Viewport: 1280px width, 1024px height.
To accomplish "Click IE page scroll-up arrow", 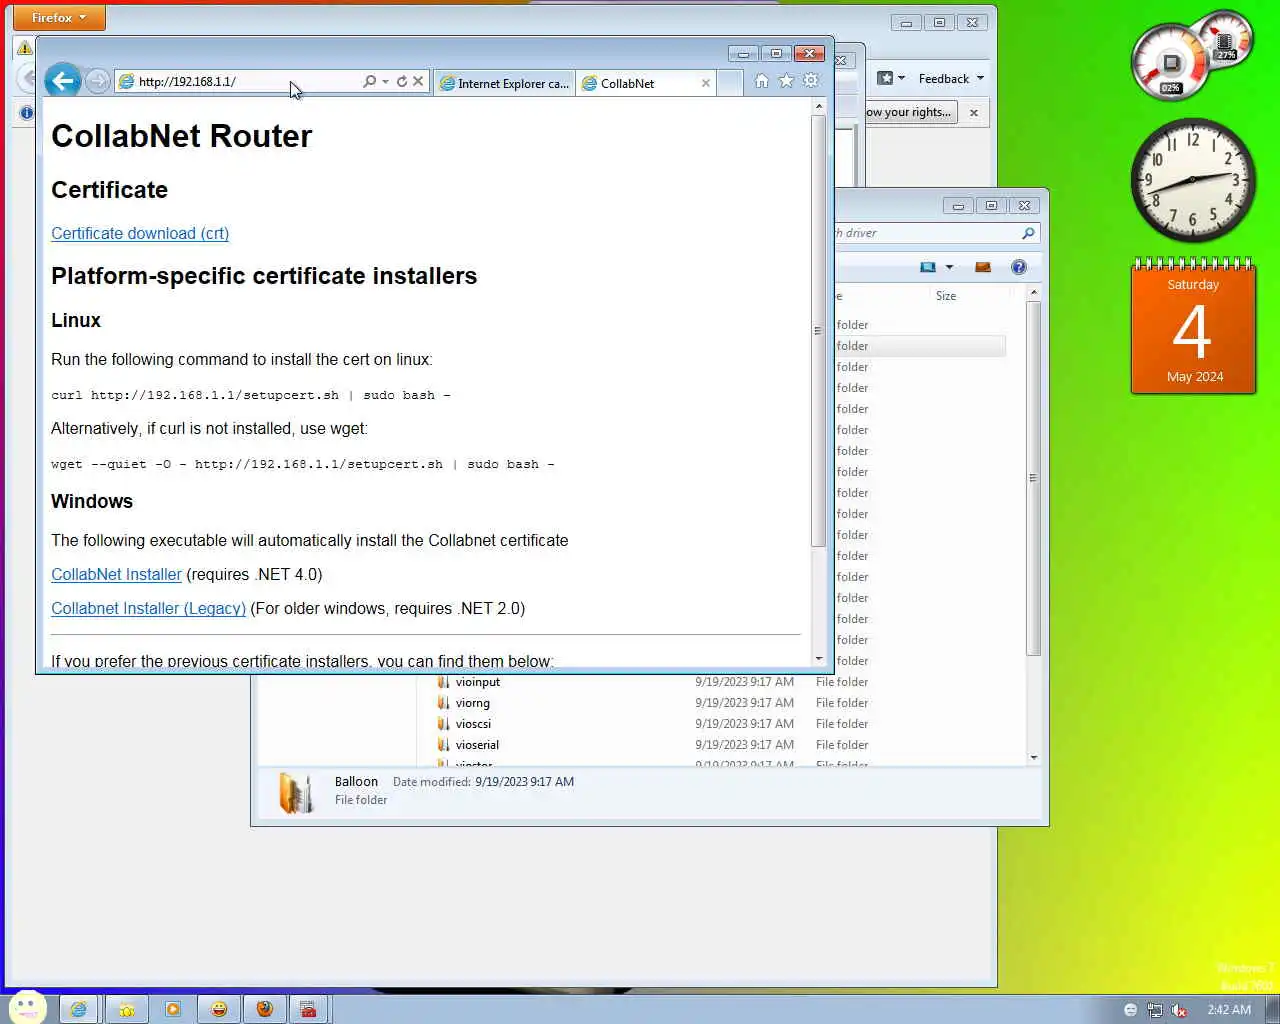I will 819,106.
